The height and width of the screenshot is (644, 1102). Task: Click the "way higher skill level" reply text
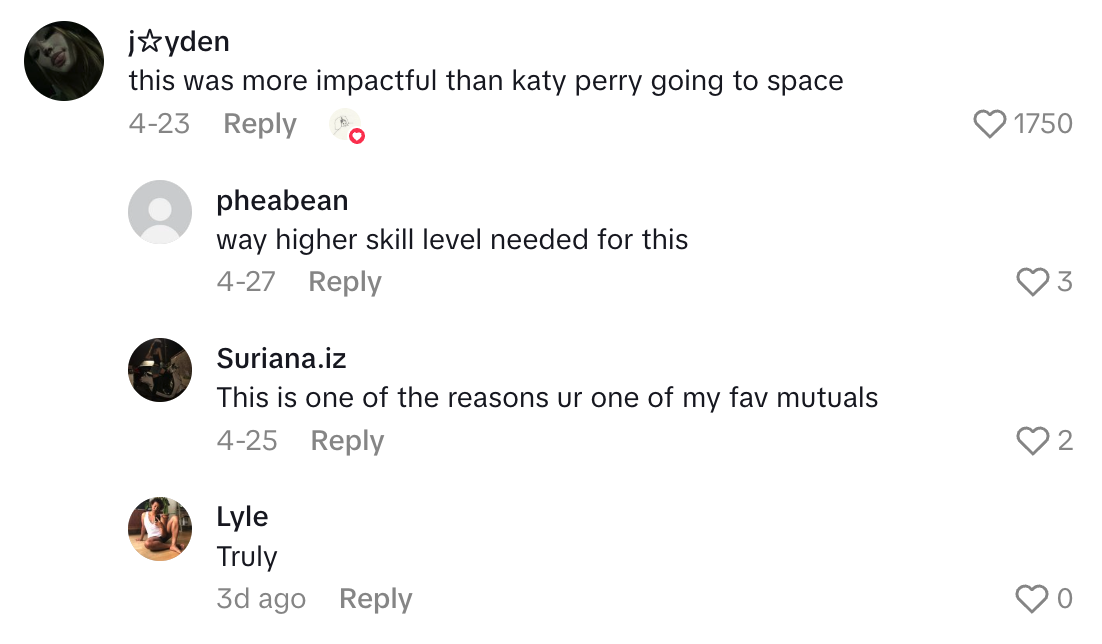coord(452,240)
